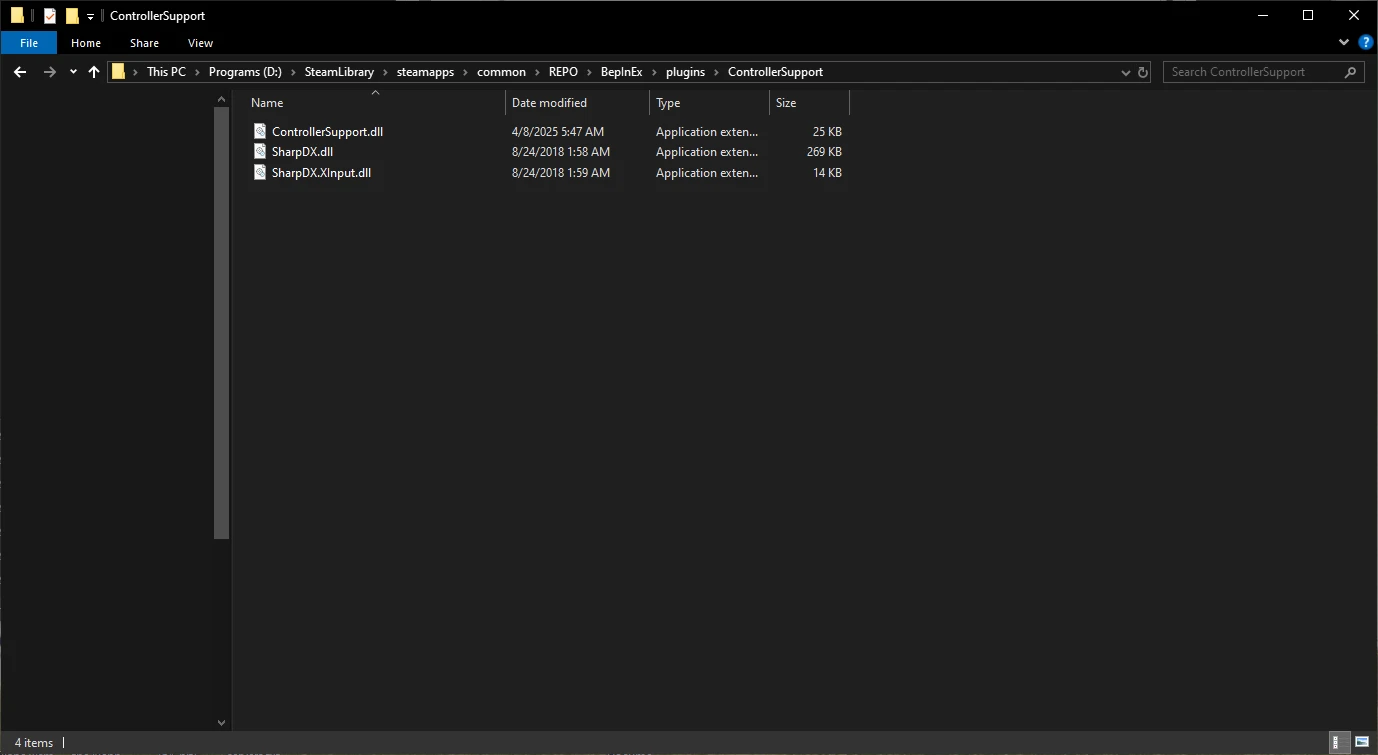Click the Up one level arrow
Viewport: 1378px width, 755px height.
(x=94, y=72)
